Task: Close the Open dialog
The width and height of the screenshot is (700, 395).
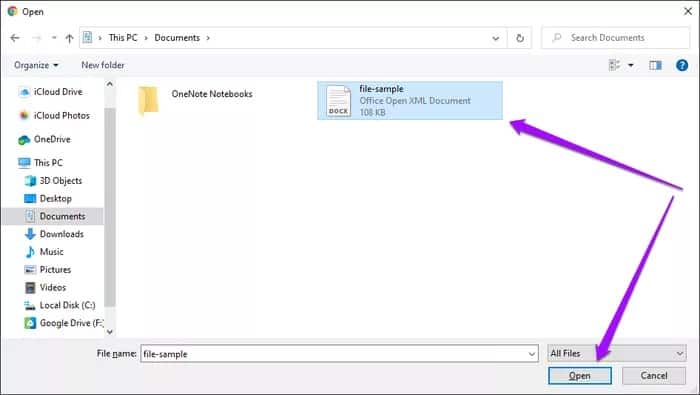Action: click(x=688, y=11)
